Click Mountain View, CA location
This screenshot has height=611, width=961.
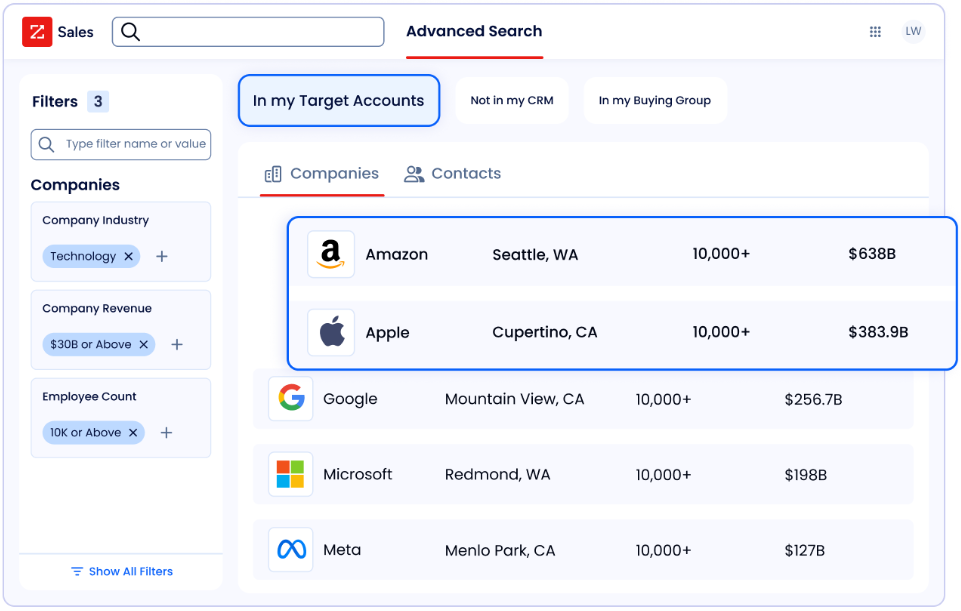[x=514, y=400]
